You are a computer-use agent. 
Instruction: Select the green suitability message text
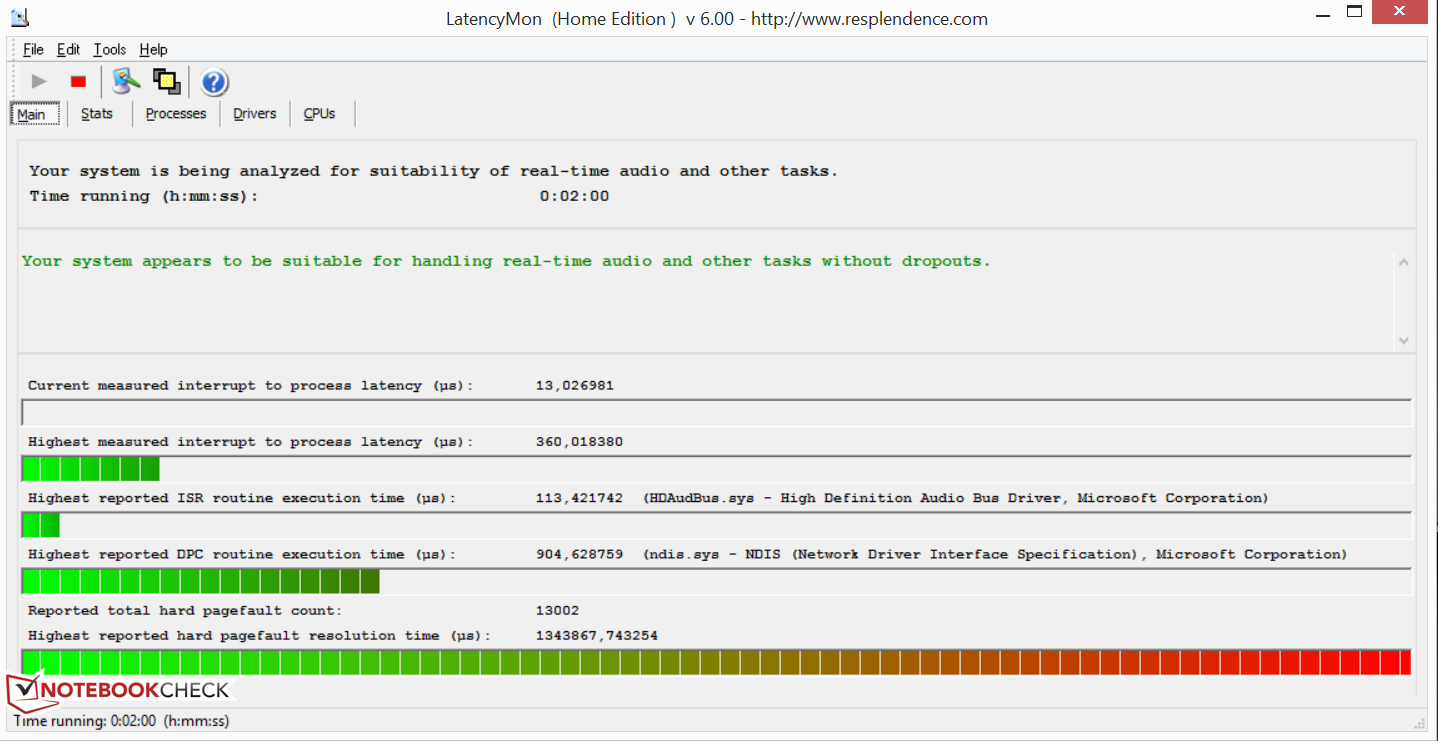click(x=506, y=261)
